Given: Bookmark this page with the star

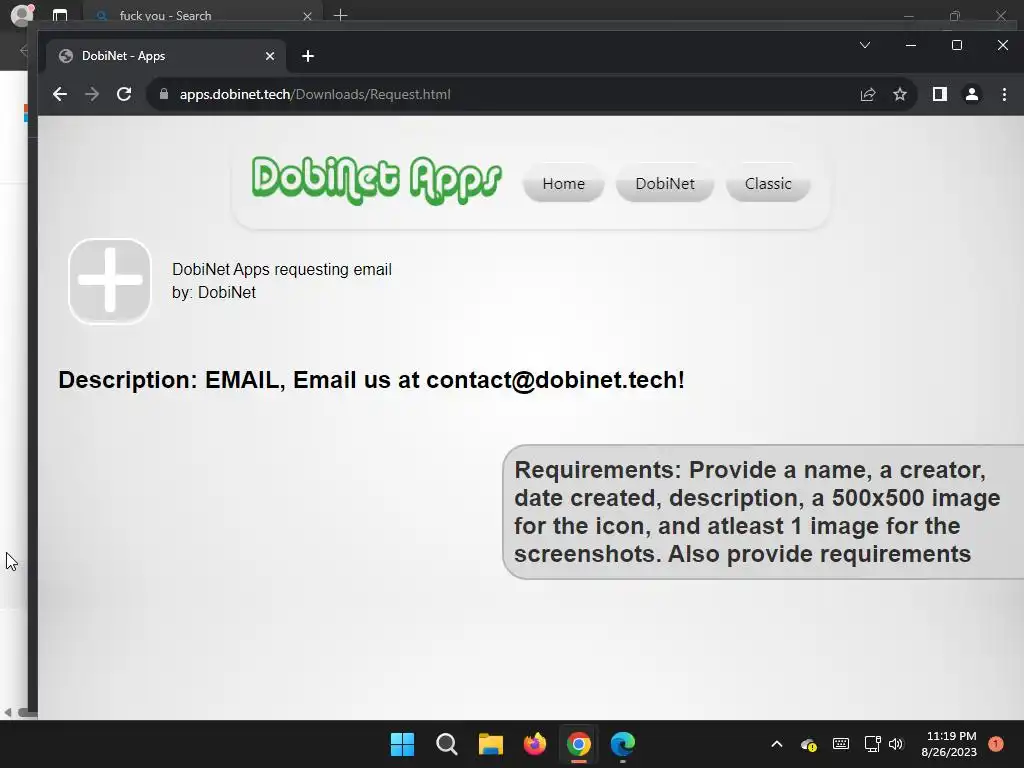Looking at the screenshot, I should coord(900,95).
